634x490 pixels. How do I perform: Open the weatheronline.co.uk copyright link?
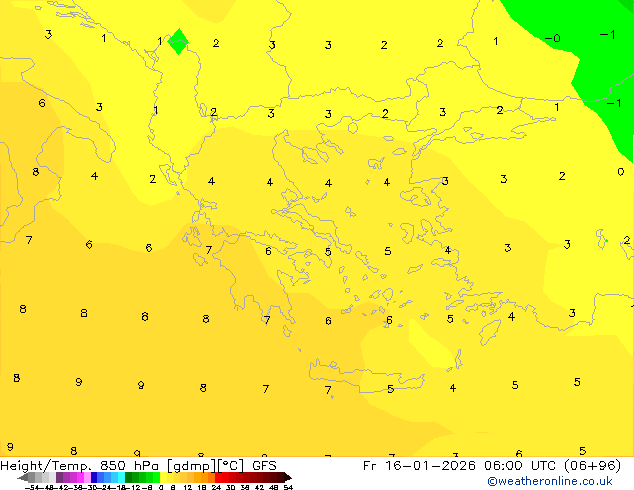(550, 481)
